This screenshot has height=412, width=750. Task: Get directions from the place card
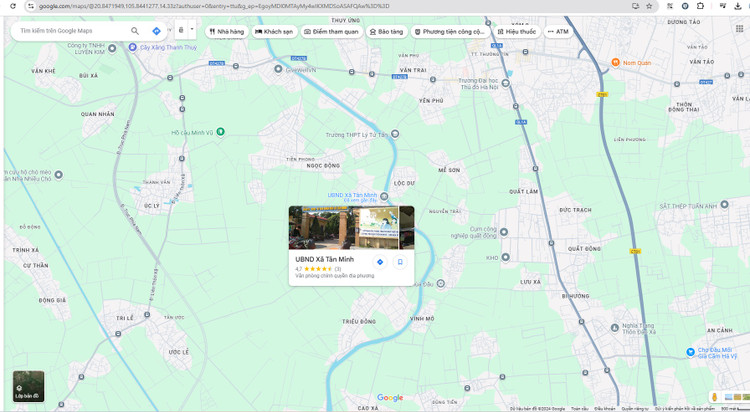click(x=380, y=262)
